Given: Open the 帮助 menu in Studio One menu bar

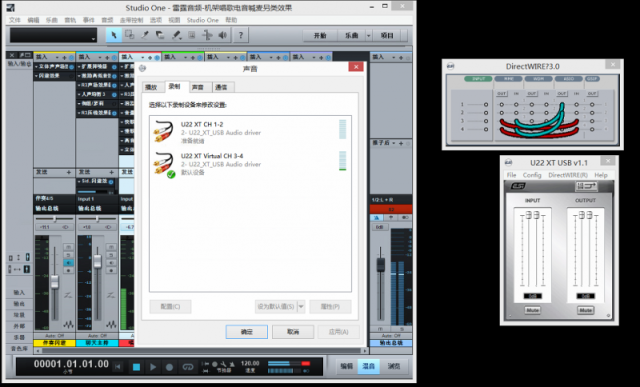Looking at the screenshot, I should tap(231, 20).
